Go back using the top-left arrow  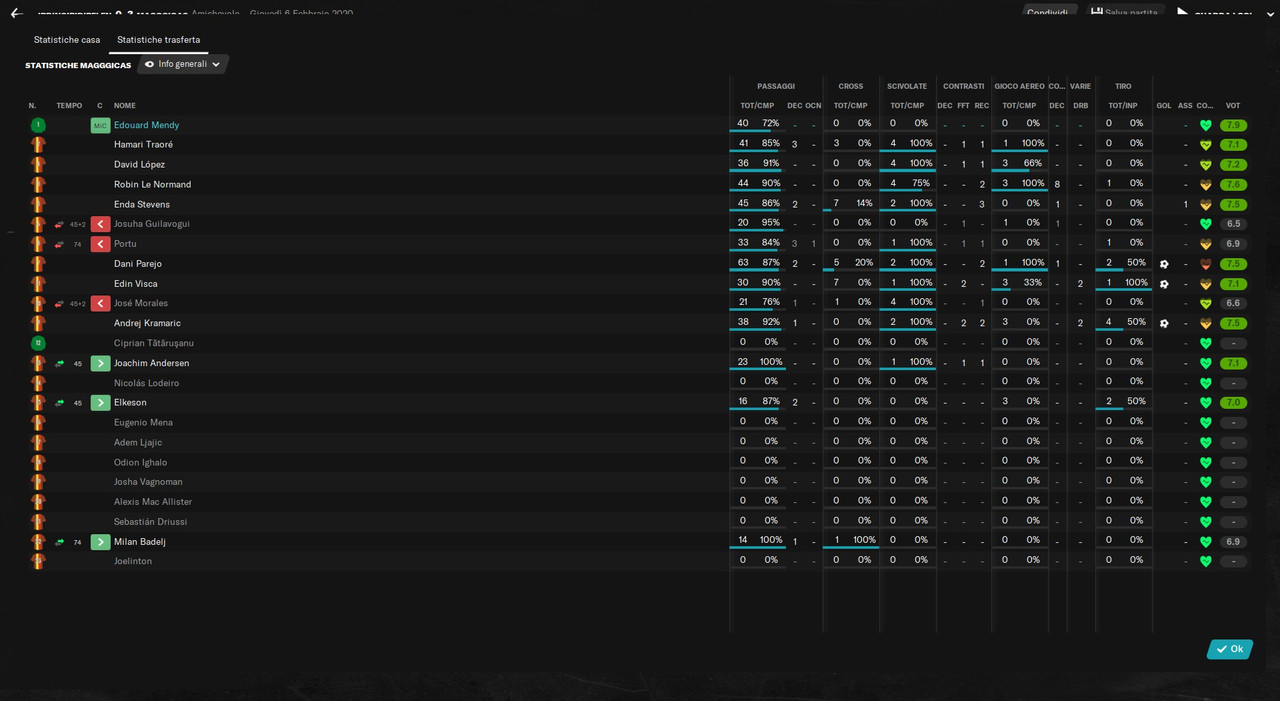tap(16, 14)
